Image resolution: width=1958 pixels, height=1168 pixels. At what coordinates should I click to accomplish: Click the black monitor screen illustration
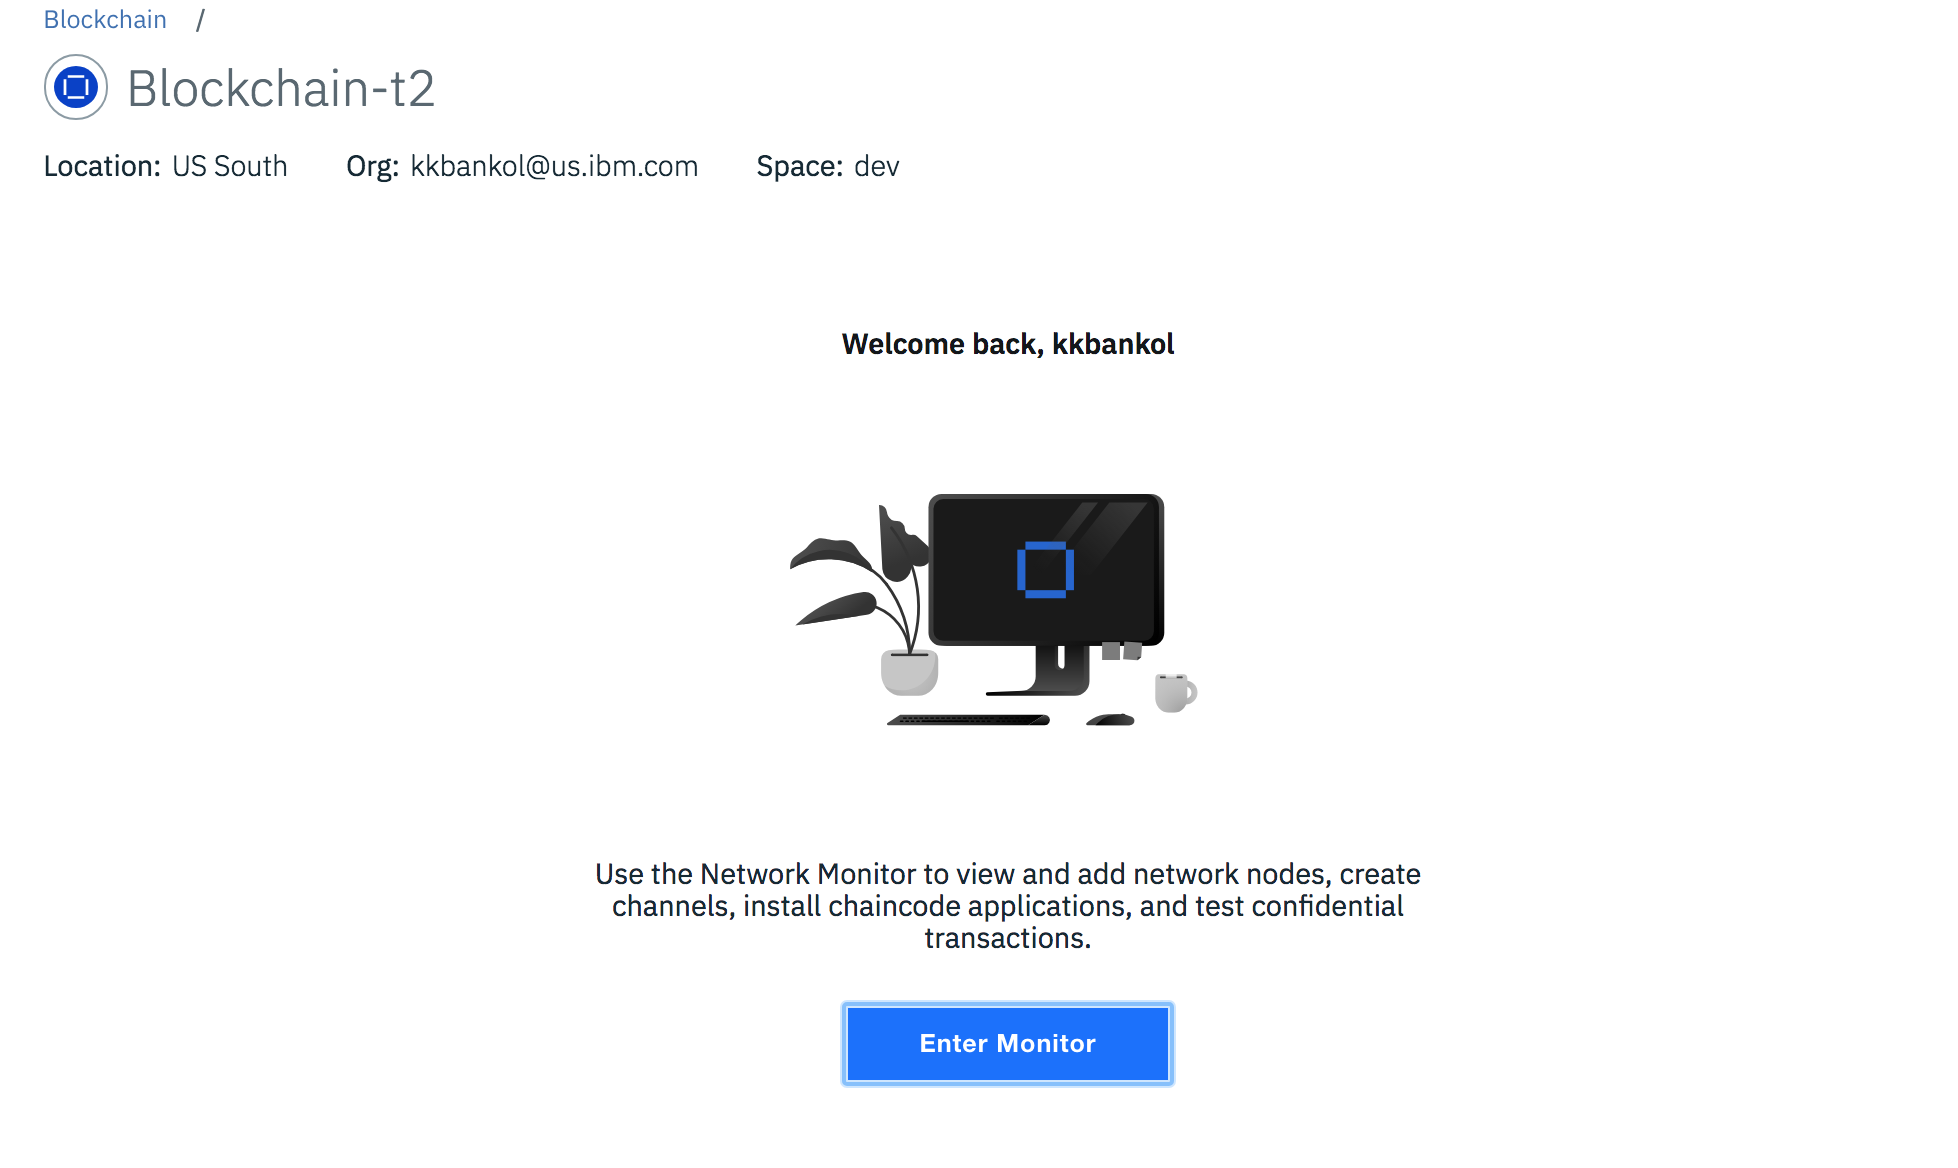click(x=1046, y=570)
